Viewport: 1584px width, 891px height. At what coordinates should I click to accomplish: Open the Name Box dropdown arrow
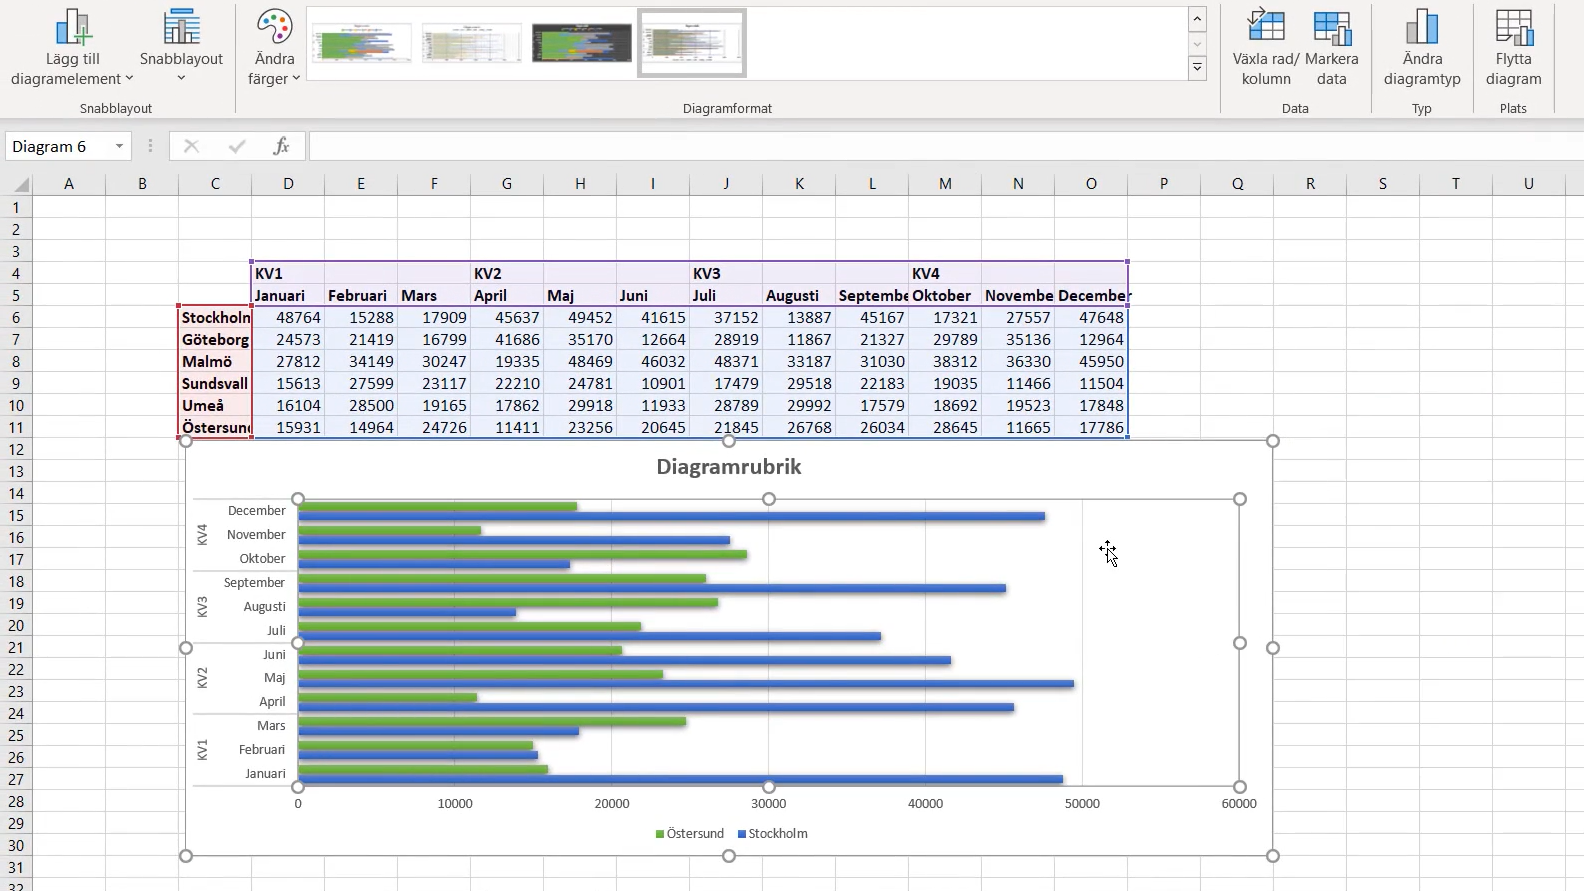(x=119, y=146)
